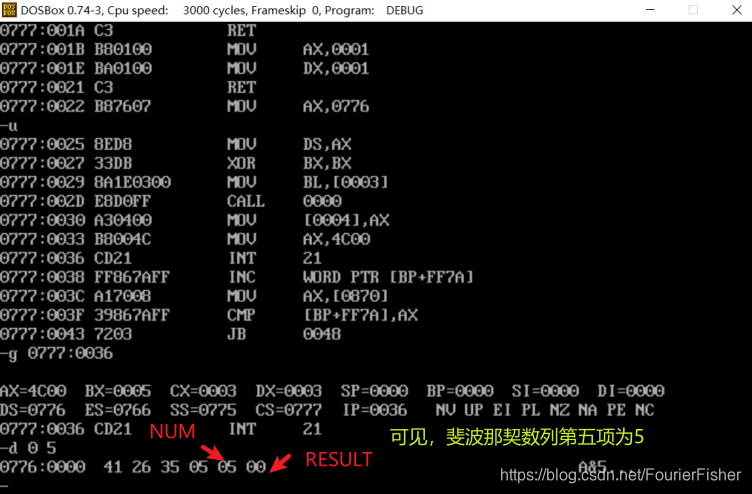This screenshot has width=752, height=494.
Task: Click byte 41 in the memory dump
Action: [113, 467]
